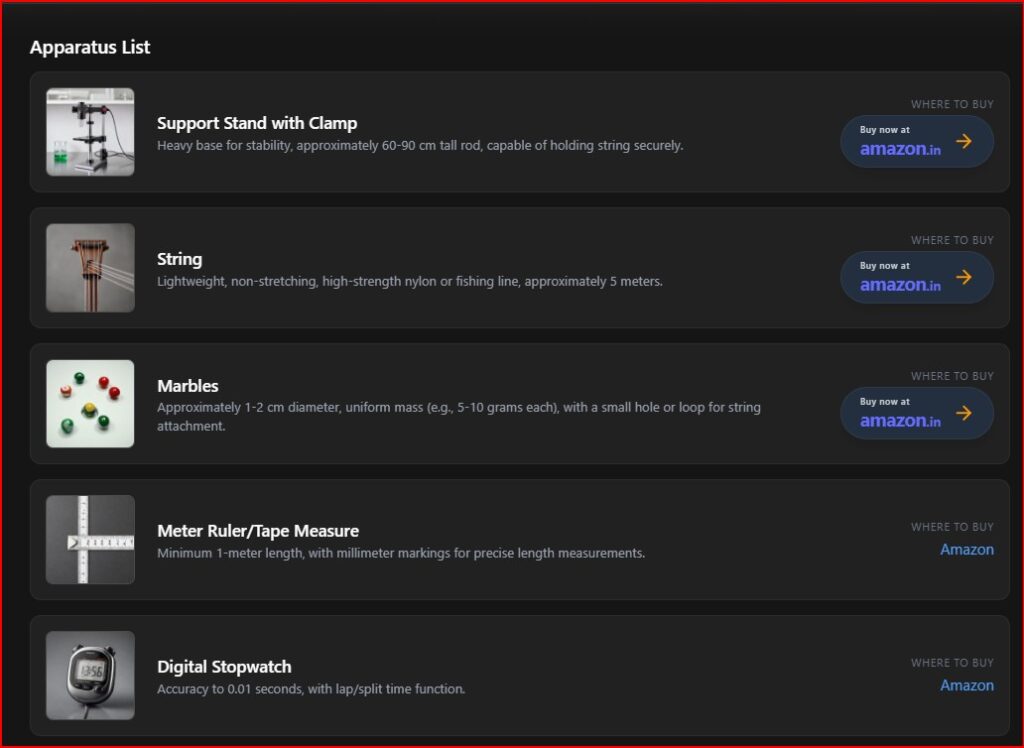
Task: Click the arrow icon for Support Stand
Action: (x=964, y=141)
